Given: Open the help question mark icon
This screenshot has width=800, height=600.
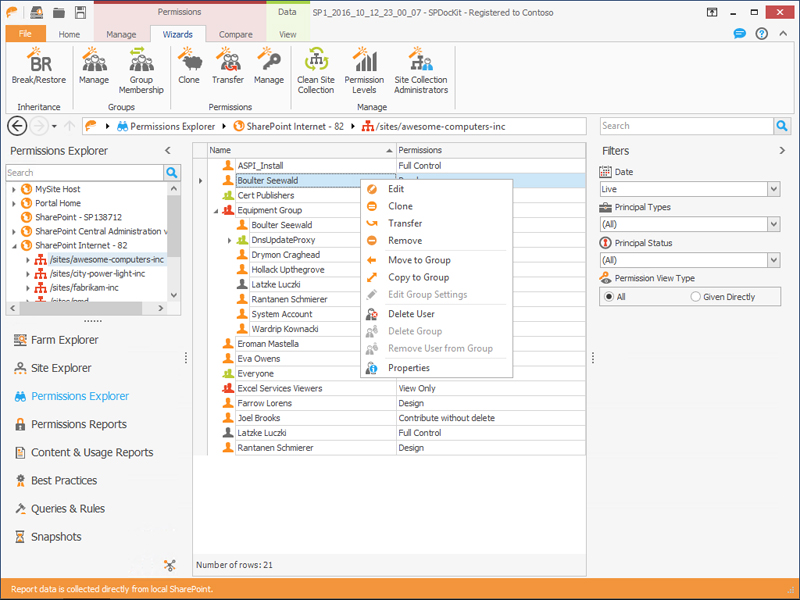Looking at the screenshot, I should pyautogui.click(x=761, y=34).
